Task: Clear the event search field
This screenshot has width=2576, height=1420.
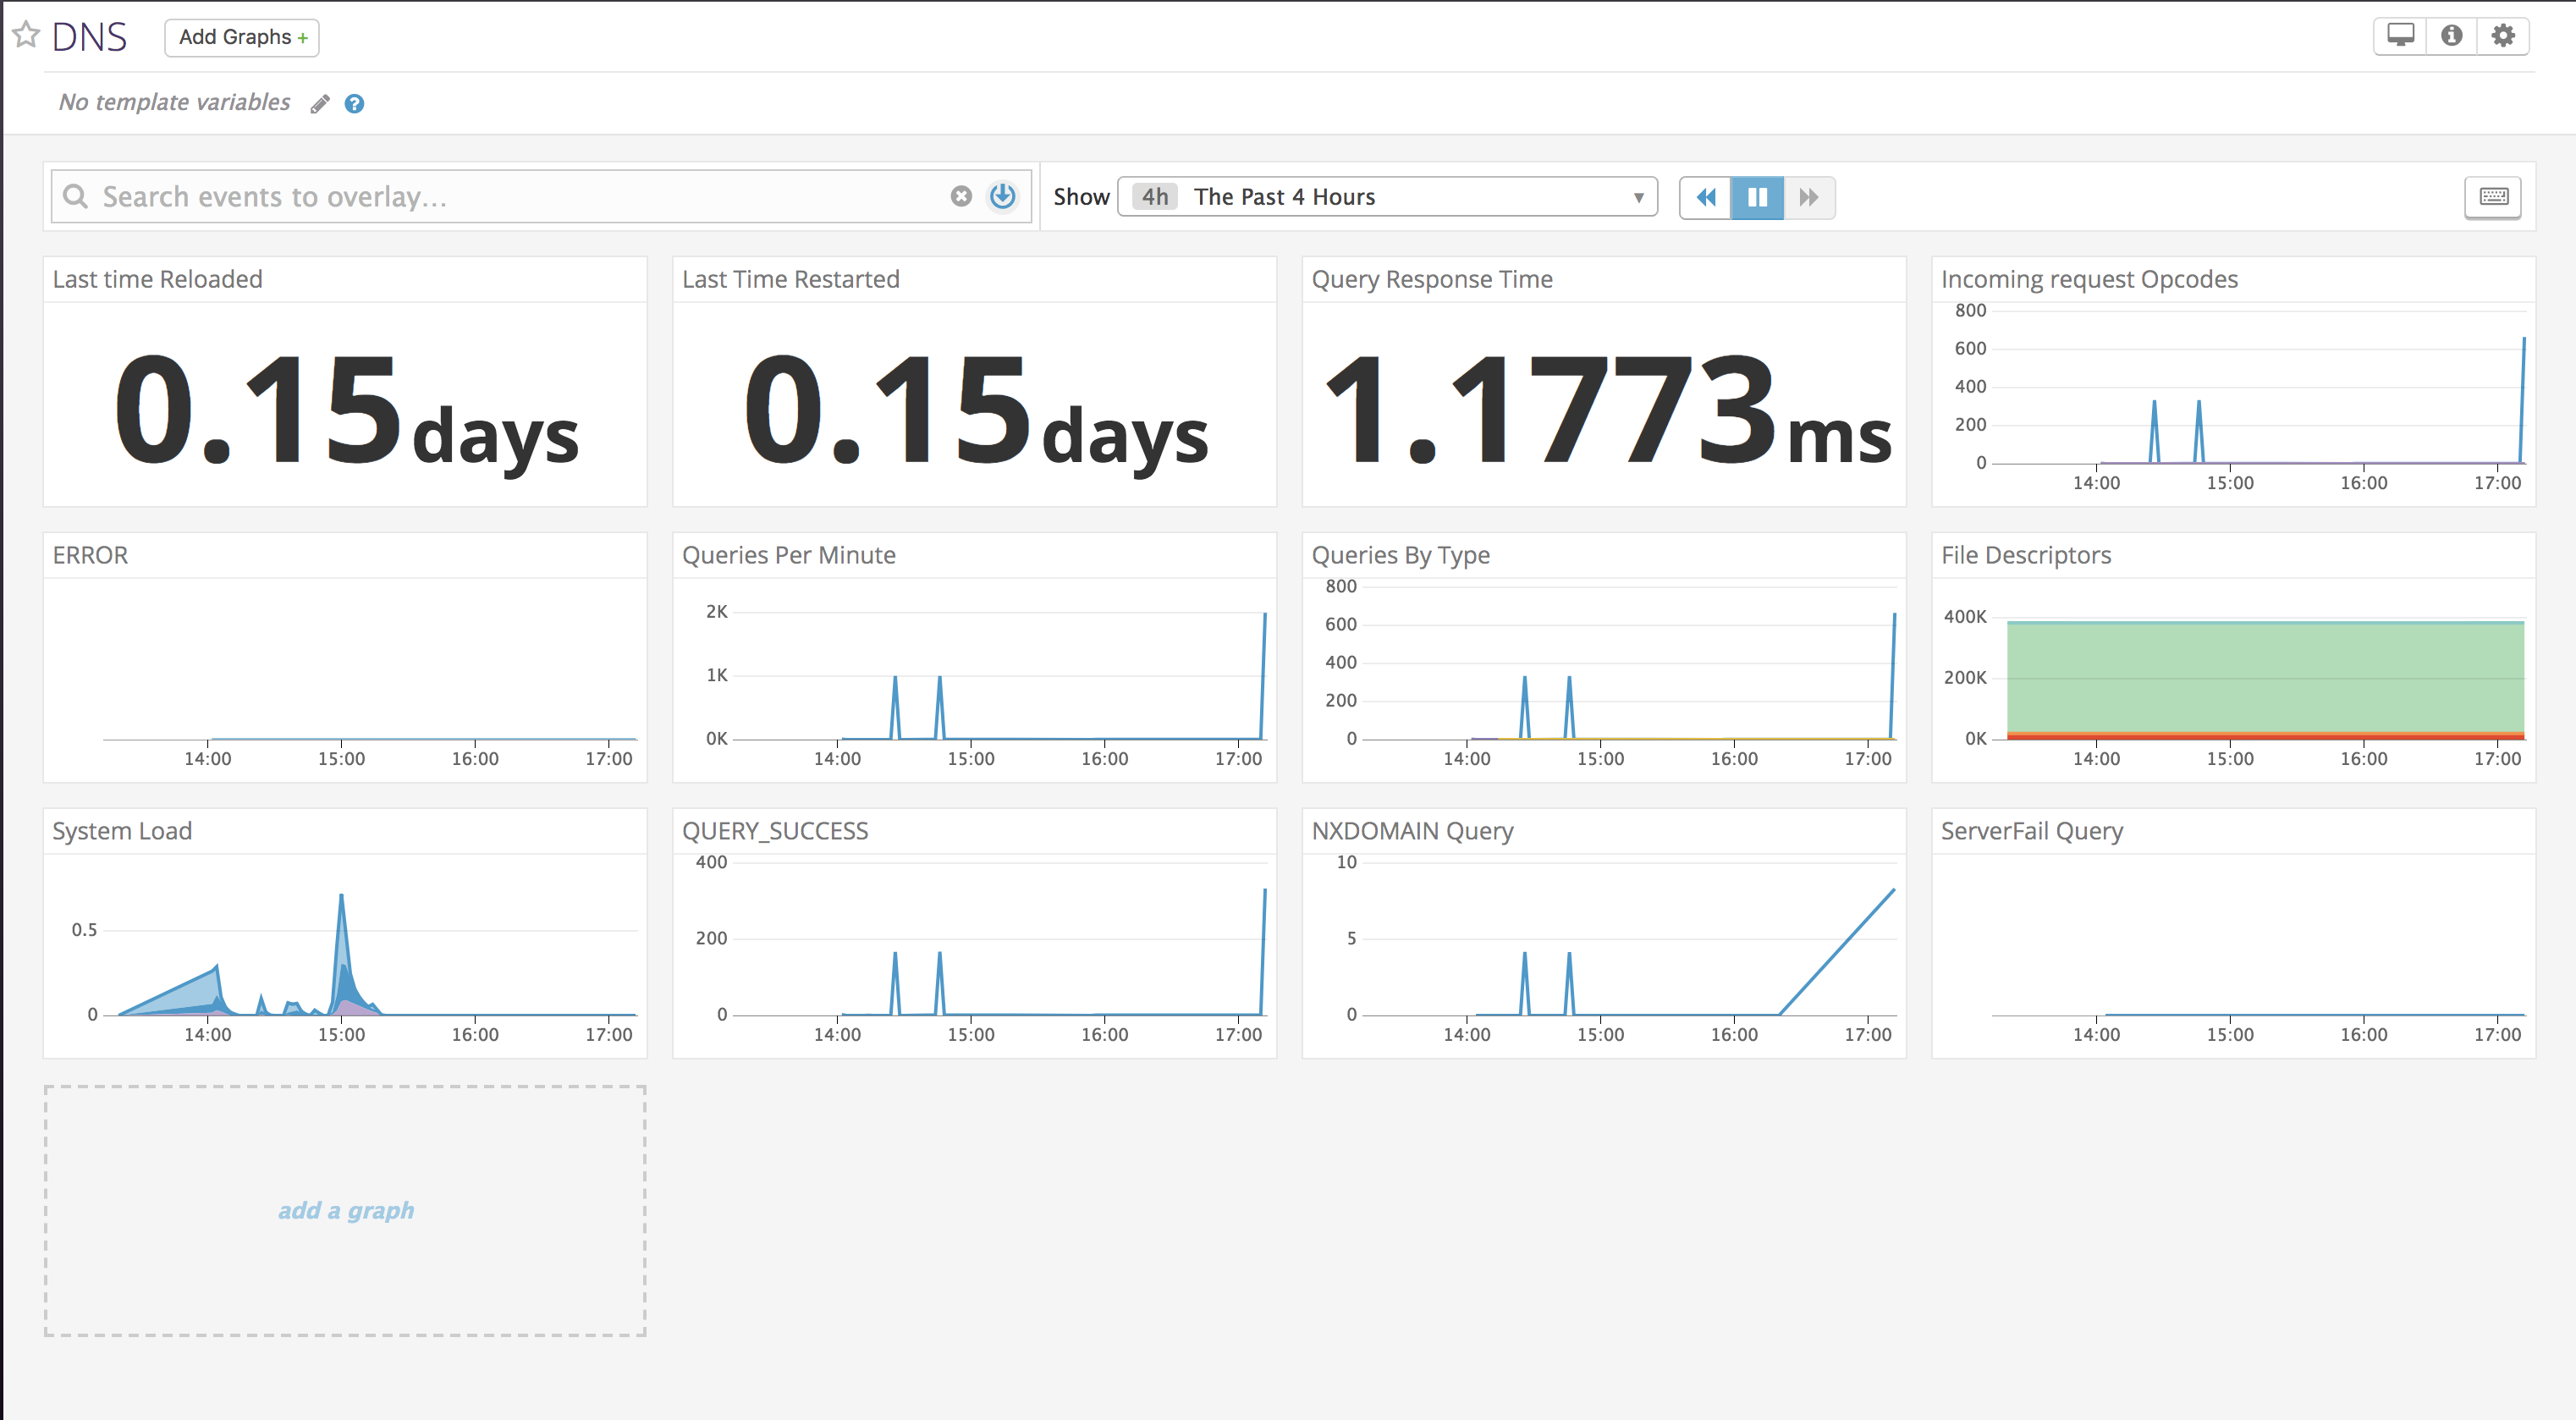Action: tap(960, 196)
